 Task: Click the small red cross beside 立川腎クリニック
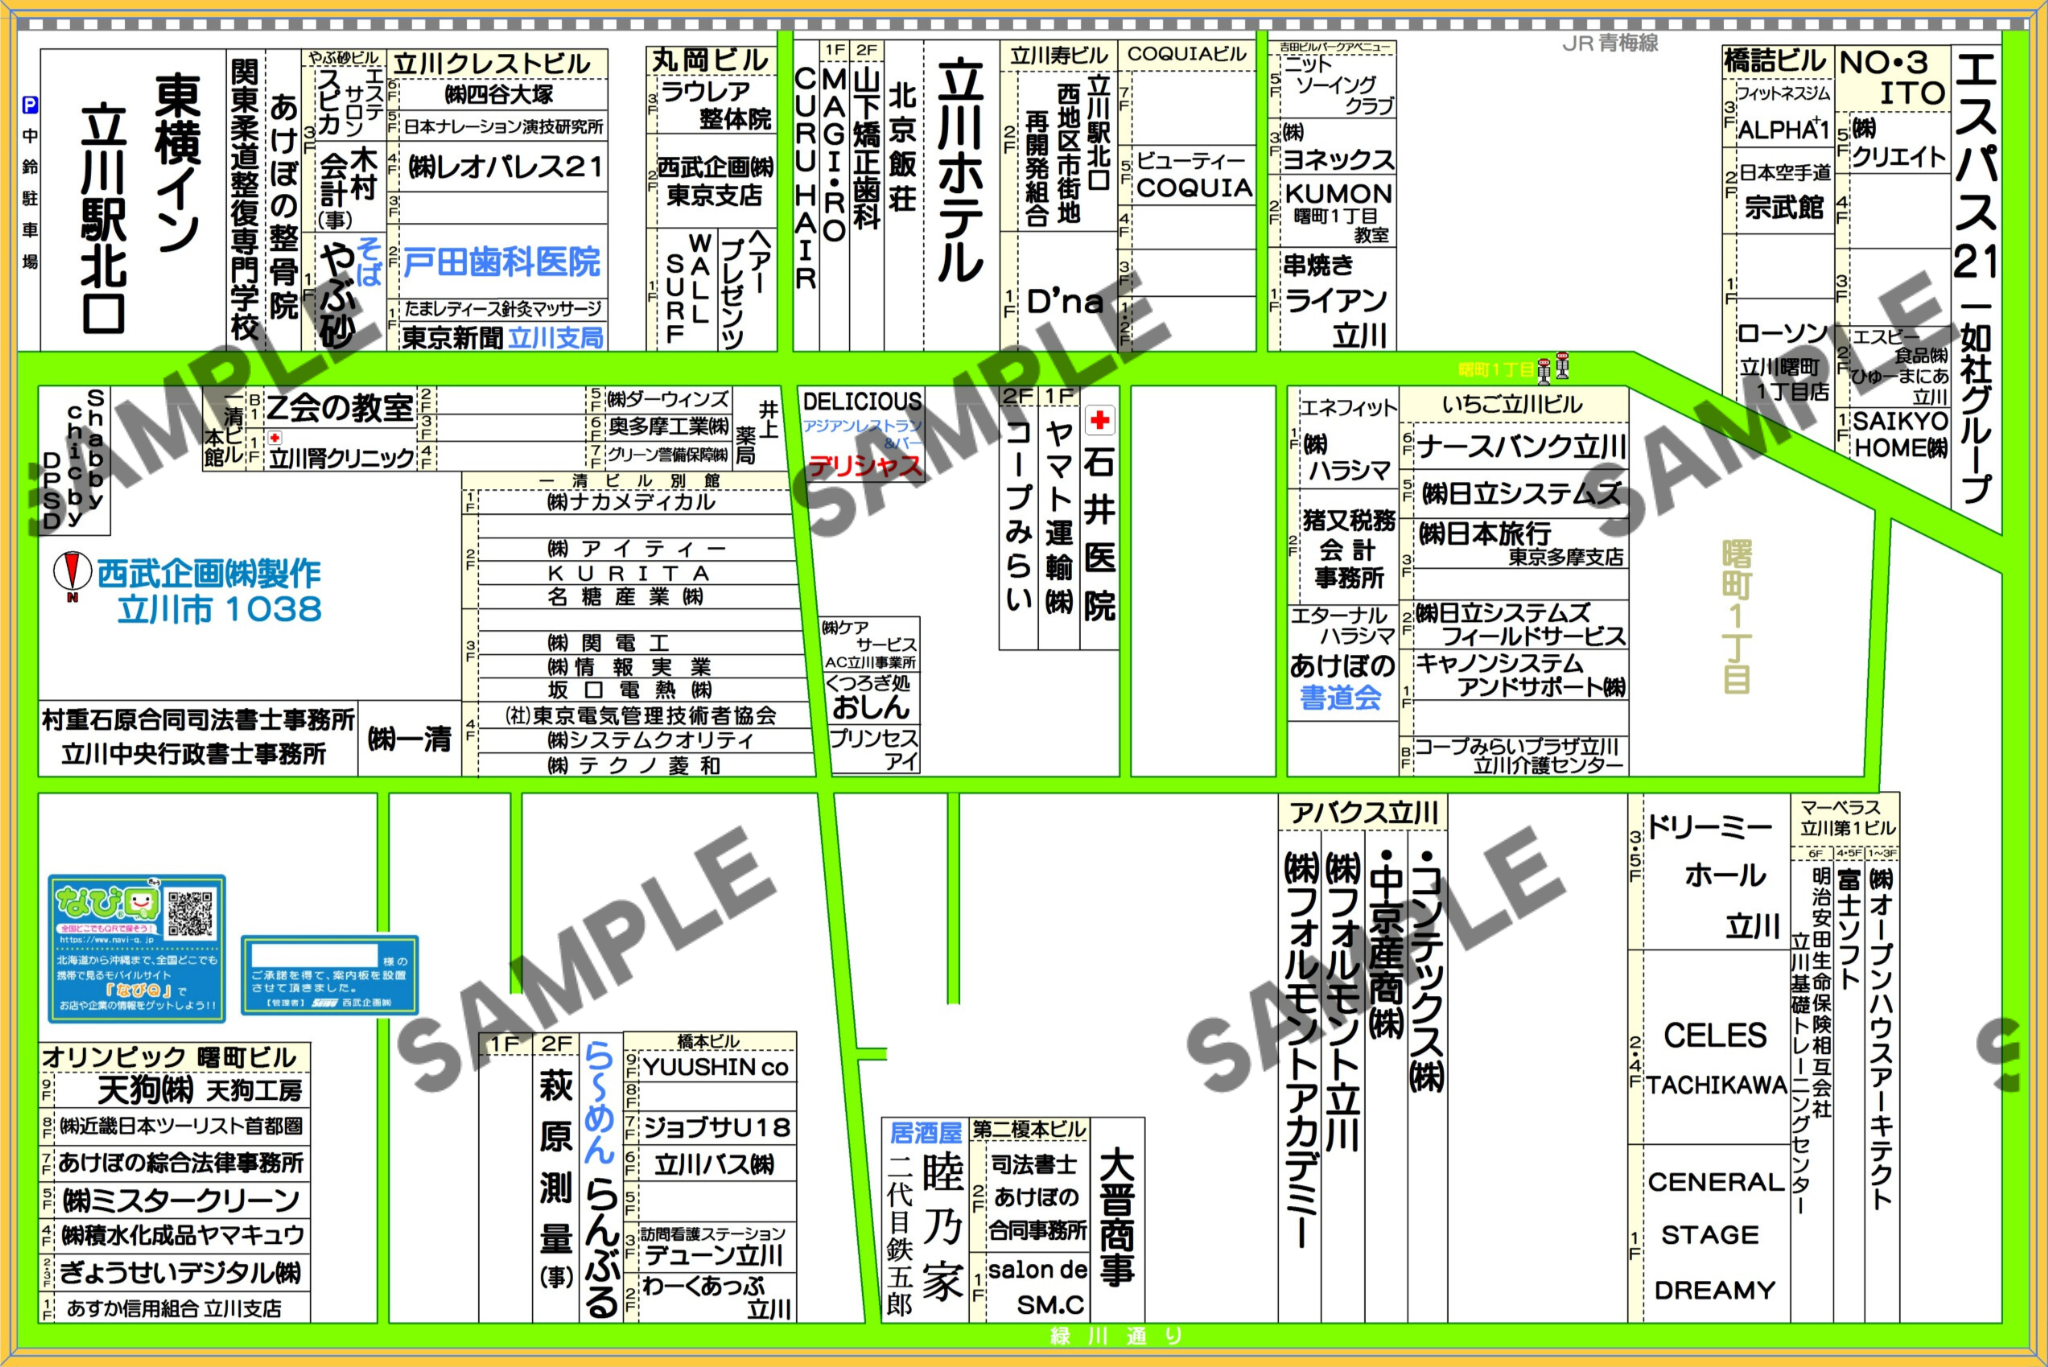(x=275, y=438)
